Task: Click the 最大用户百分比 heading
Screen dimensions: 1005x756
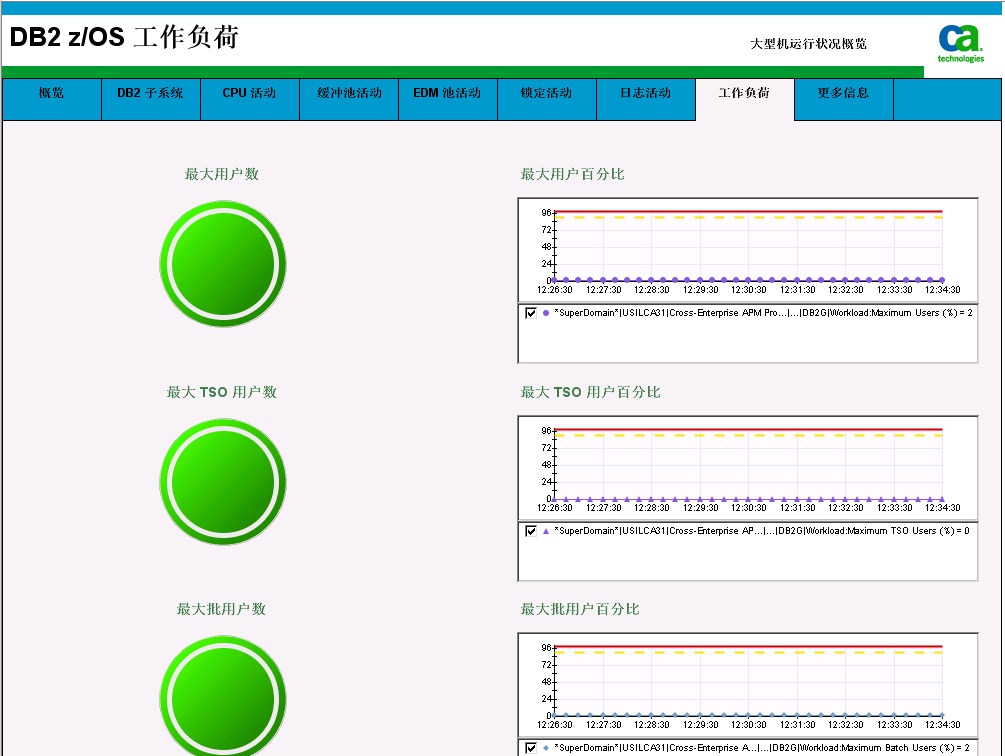Action: [x=572, y=174]
